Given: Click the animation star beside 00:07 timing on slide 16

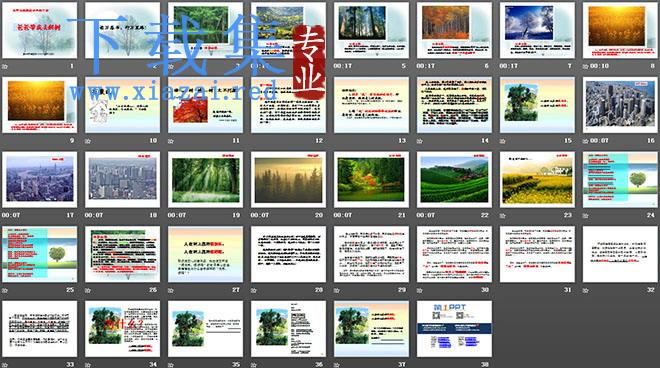Looking at the screenshot, I should click(x=585, y=141).
